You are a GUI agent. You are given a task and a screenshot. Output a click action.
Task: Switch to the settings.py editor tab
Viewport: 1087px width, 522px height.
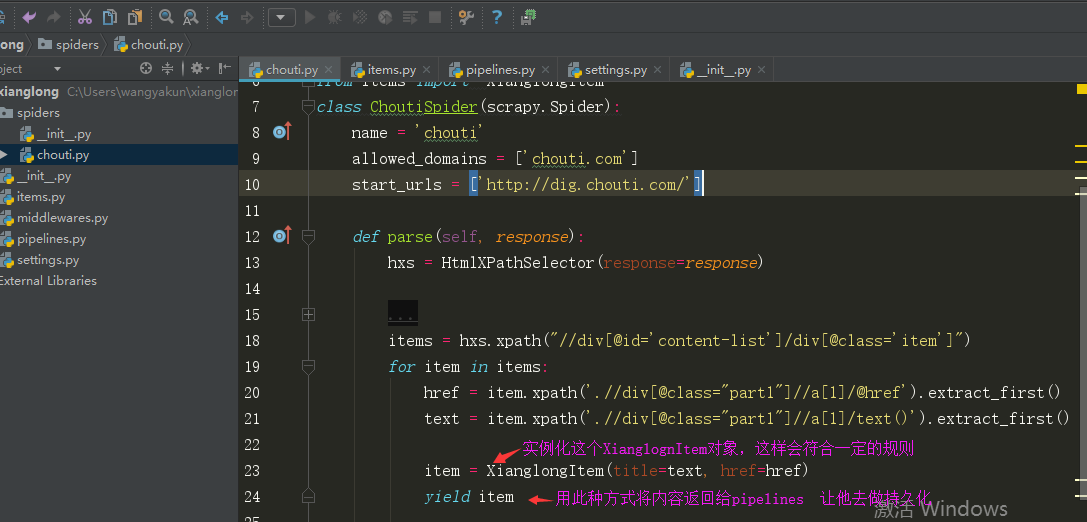click(614, 70)
